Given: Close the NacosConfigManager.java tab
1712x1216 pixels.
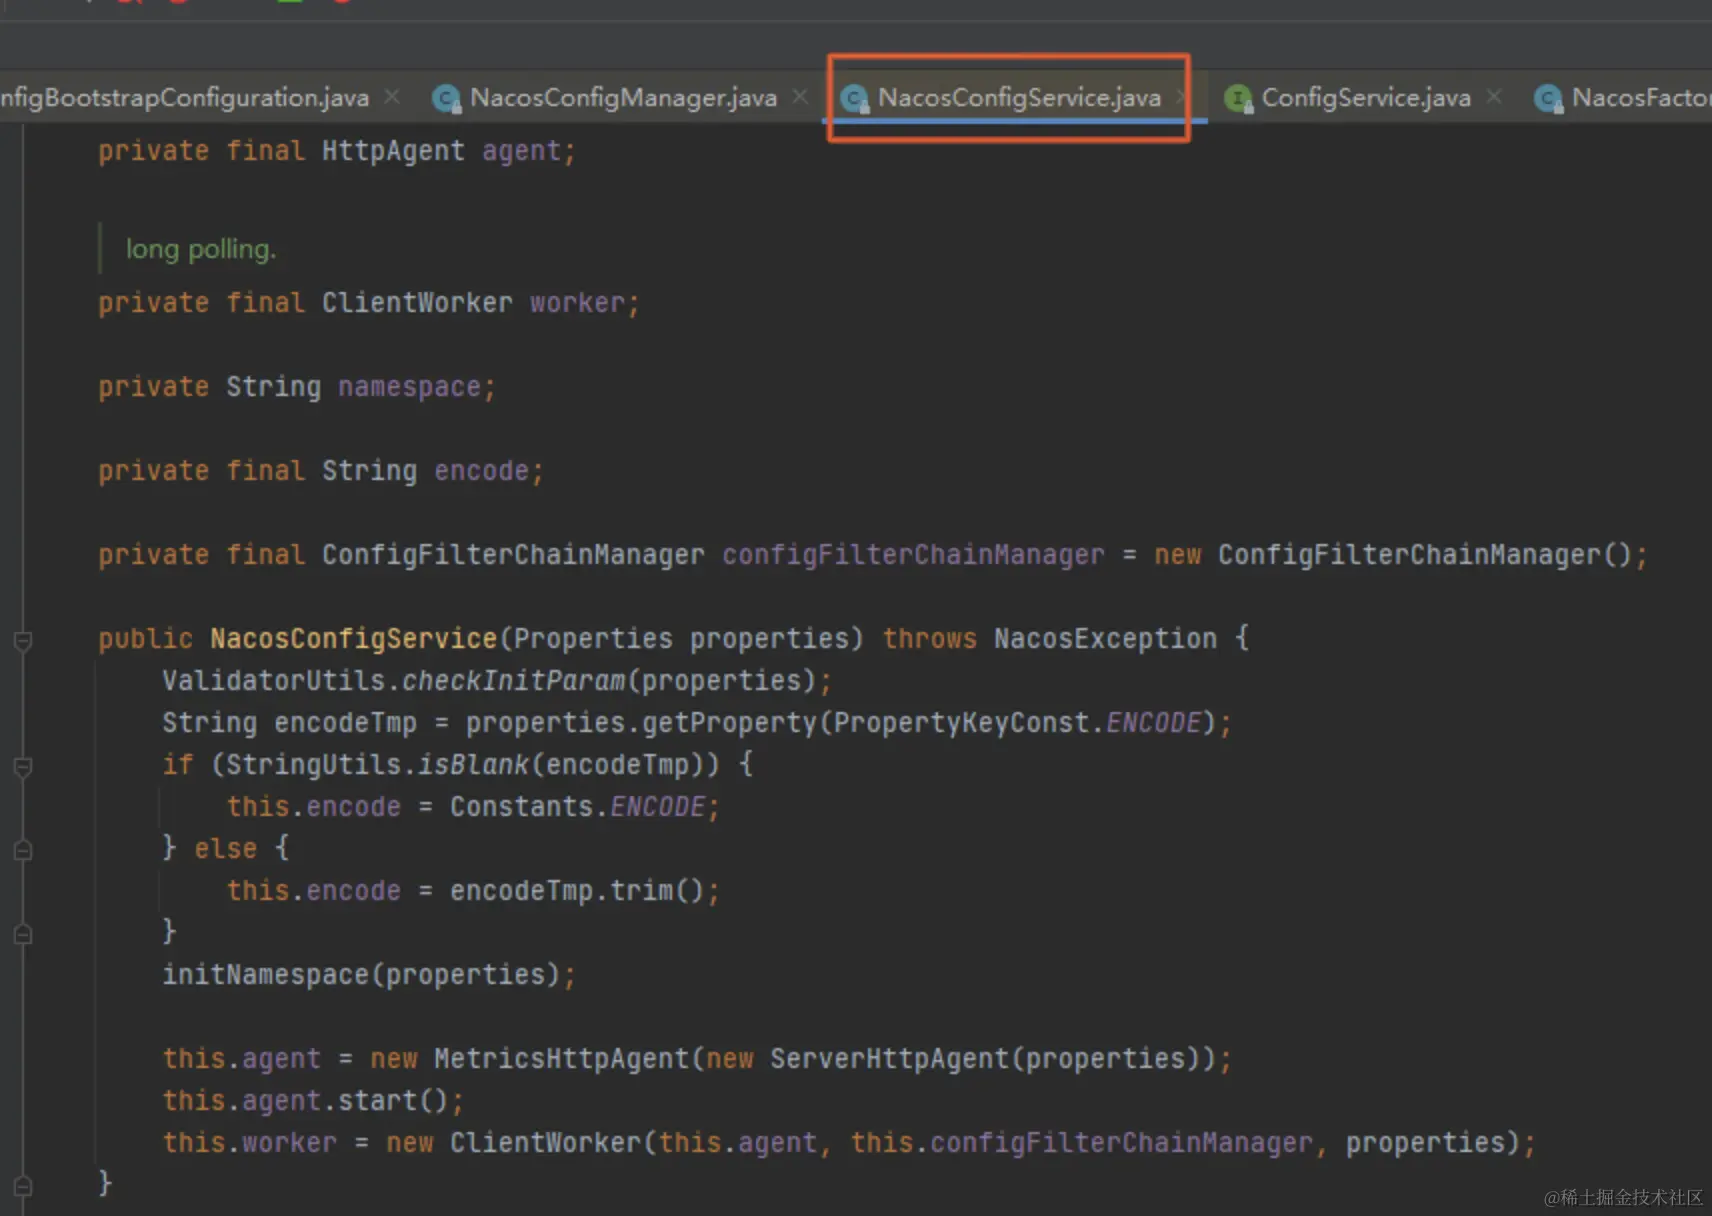Looking at the screenshot, I should coord(800,97).
